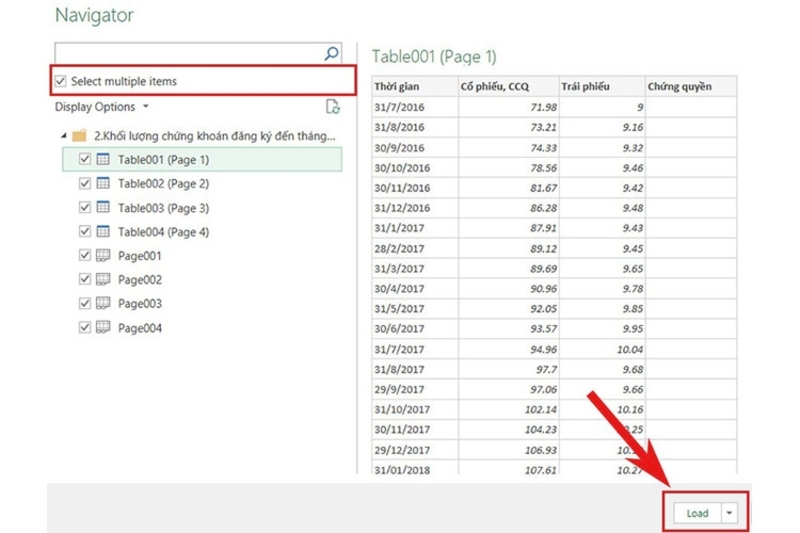Open Display Options dropdown

point(102,107)
